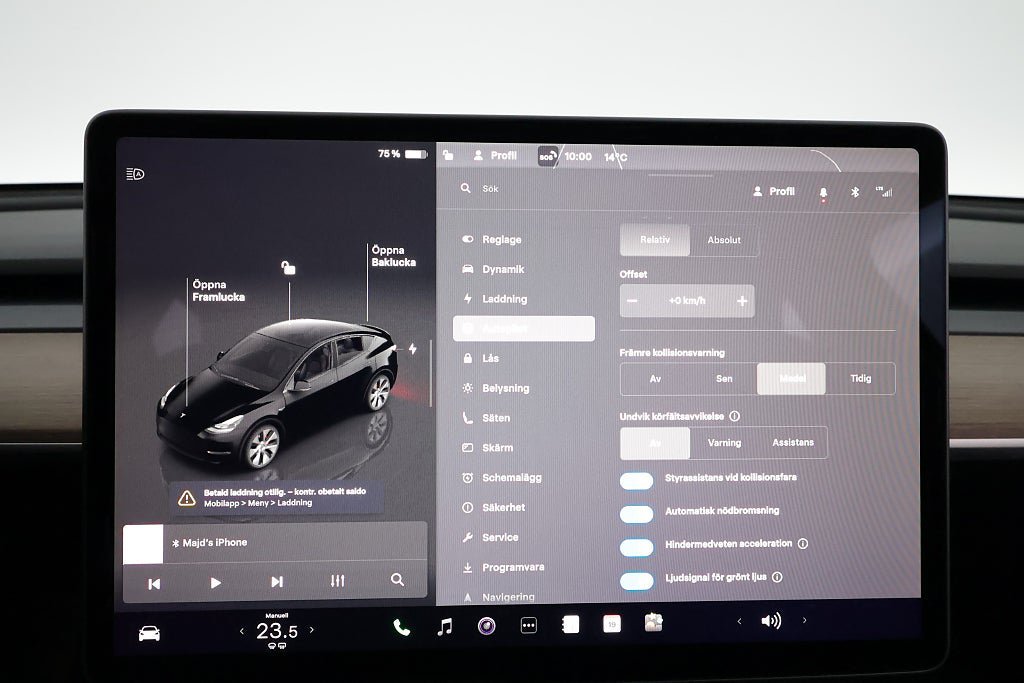
Task: Increase cabin temperature with right chevron
Action: 312,630
